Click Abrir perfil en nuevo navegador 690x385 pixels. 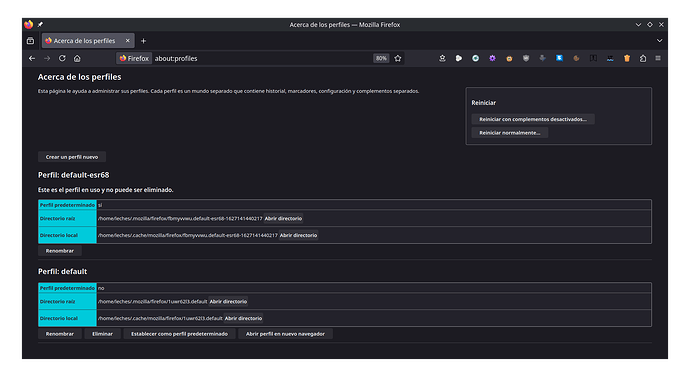(x=285, y=334)
